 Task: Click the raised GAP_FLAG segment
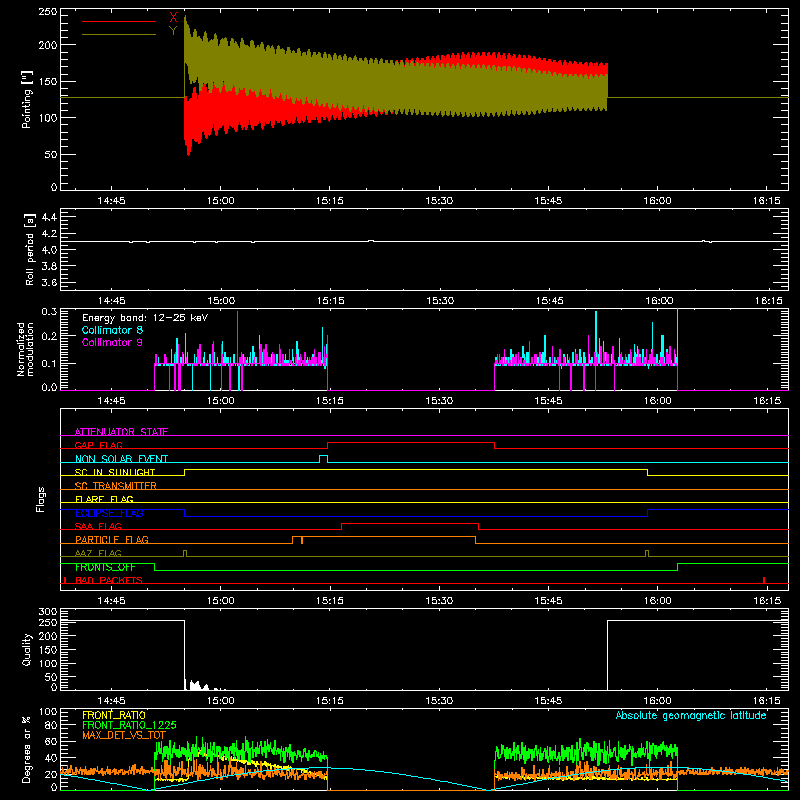(411, 443)
